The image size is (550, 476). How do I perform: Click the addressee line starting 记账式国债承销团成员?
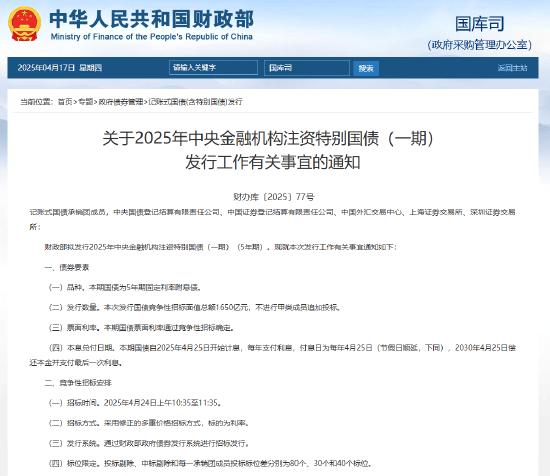point(272,219)
